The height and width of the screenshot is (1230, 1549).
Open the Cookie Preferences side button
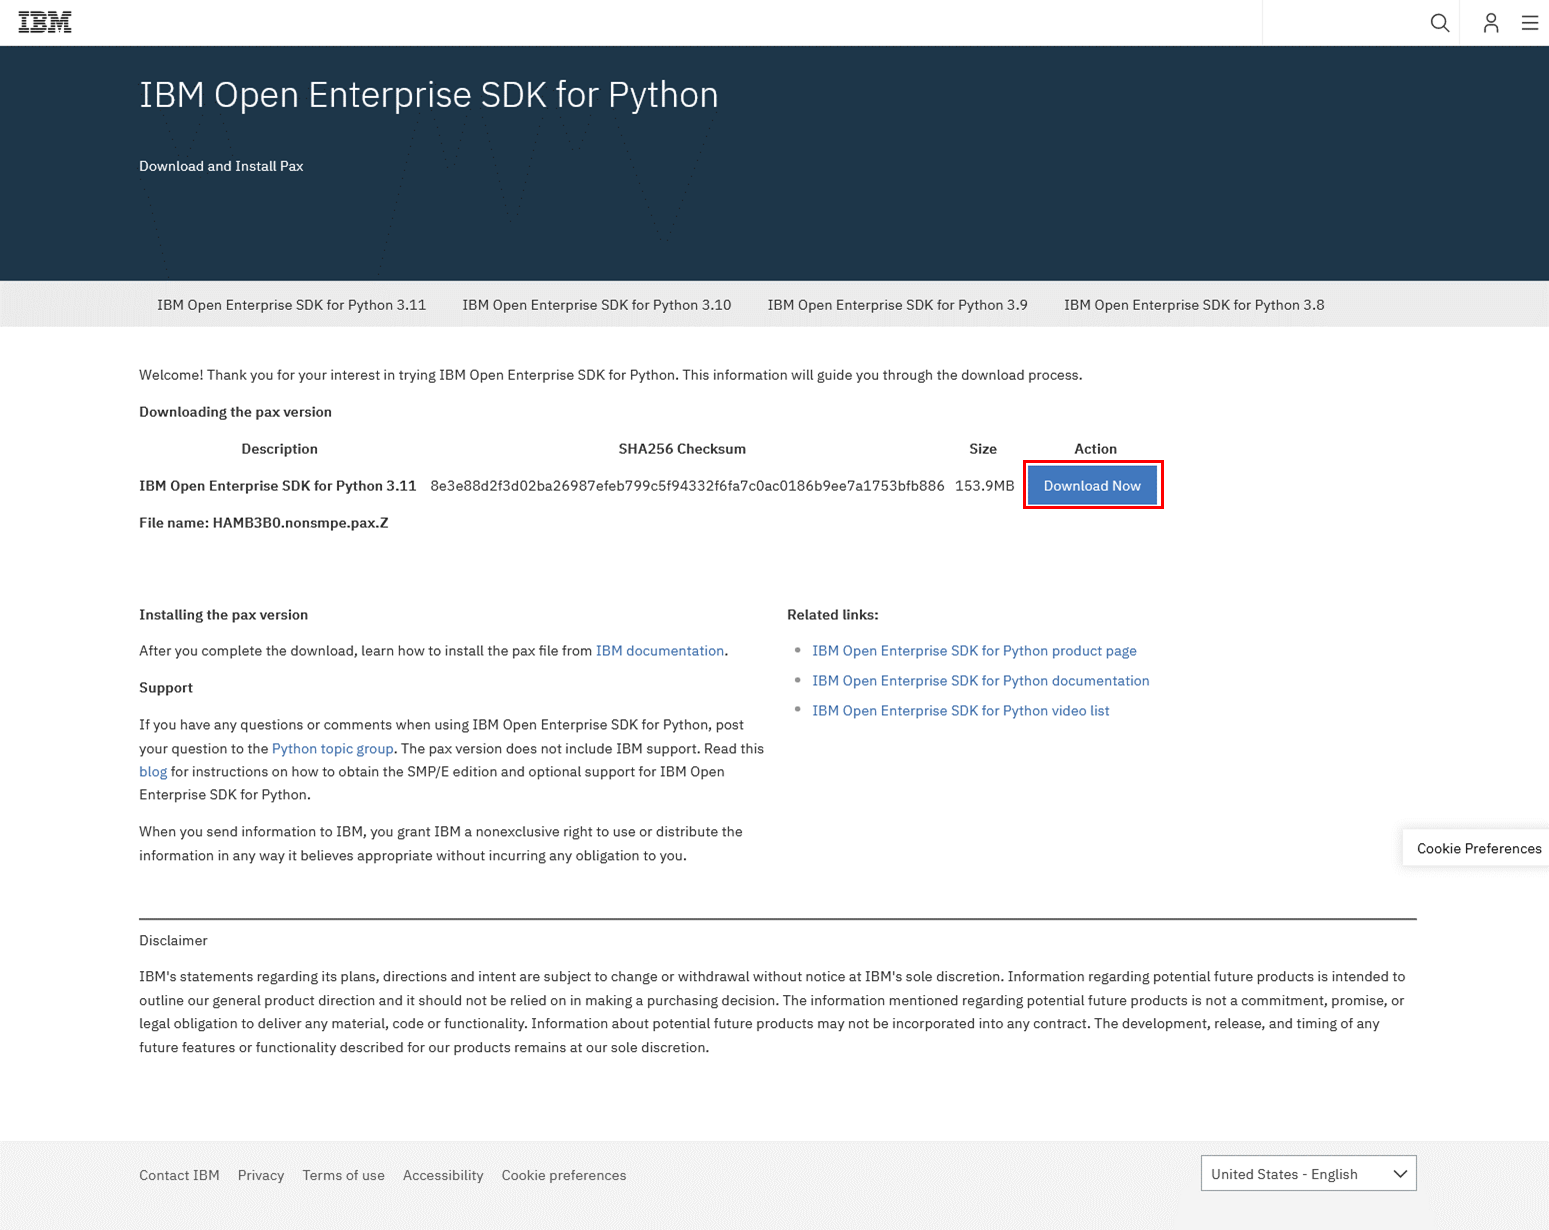tap(1477, 848)
